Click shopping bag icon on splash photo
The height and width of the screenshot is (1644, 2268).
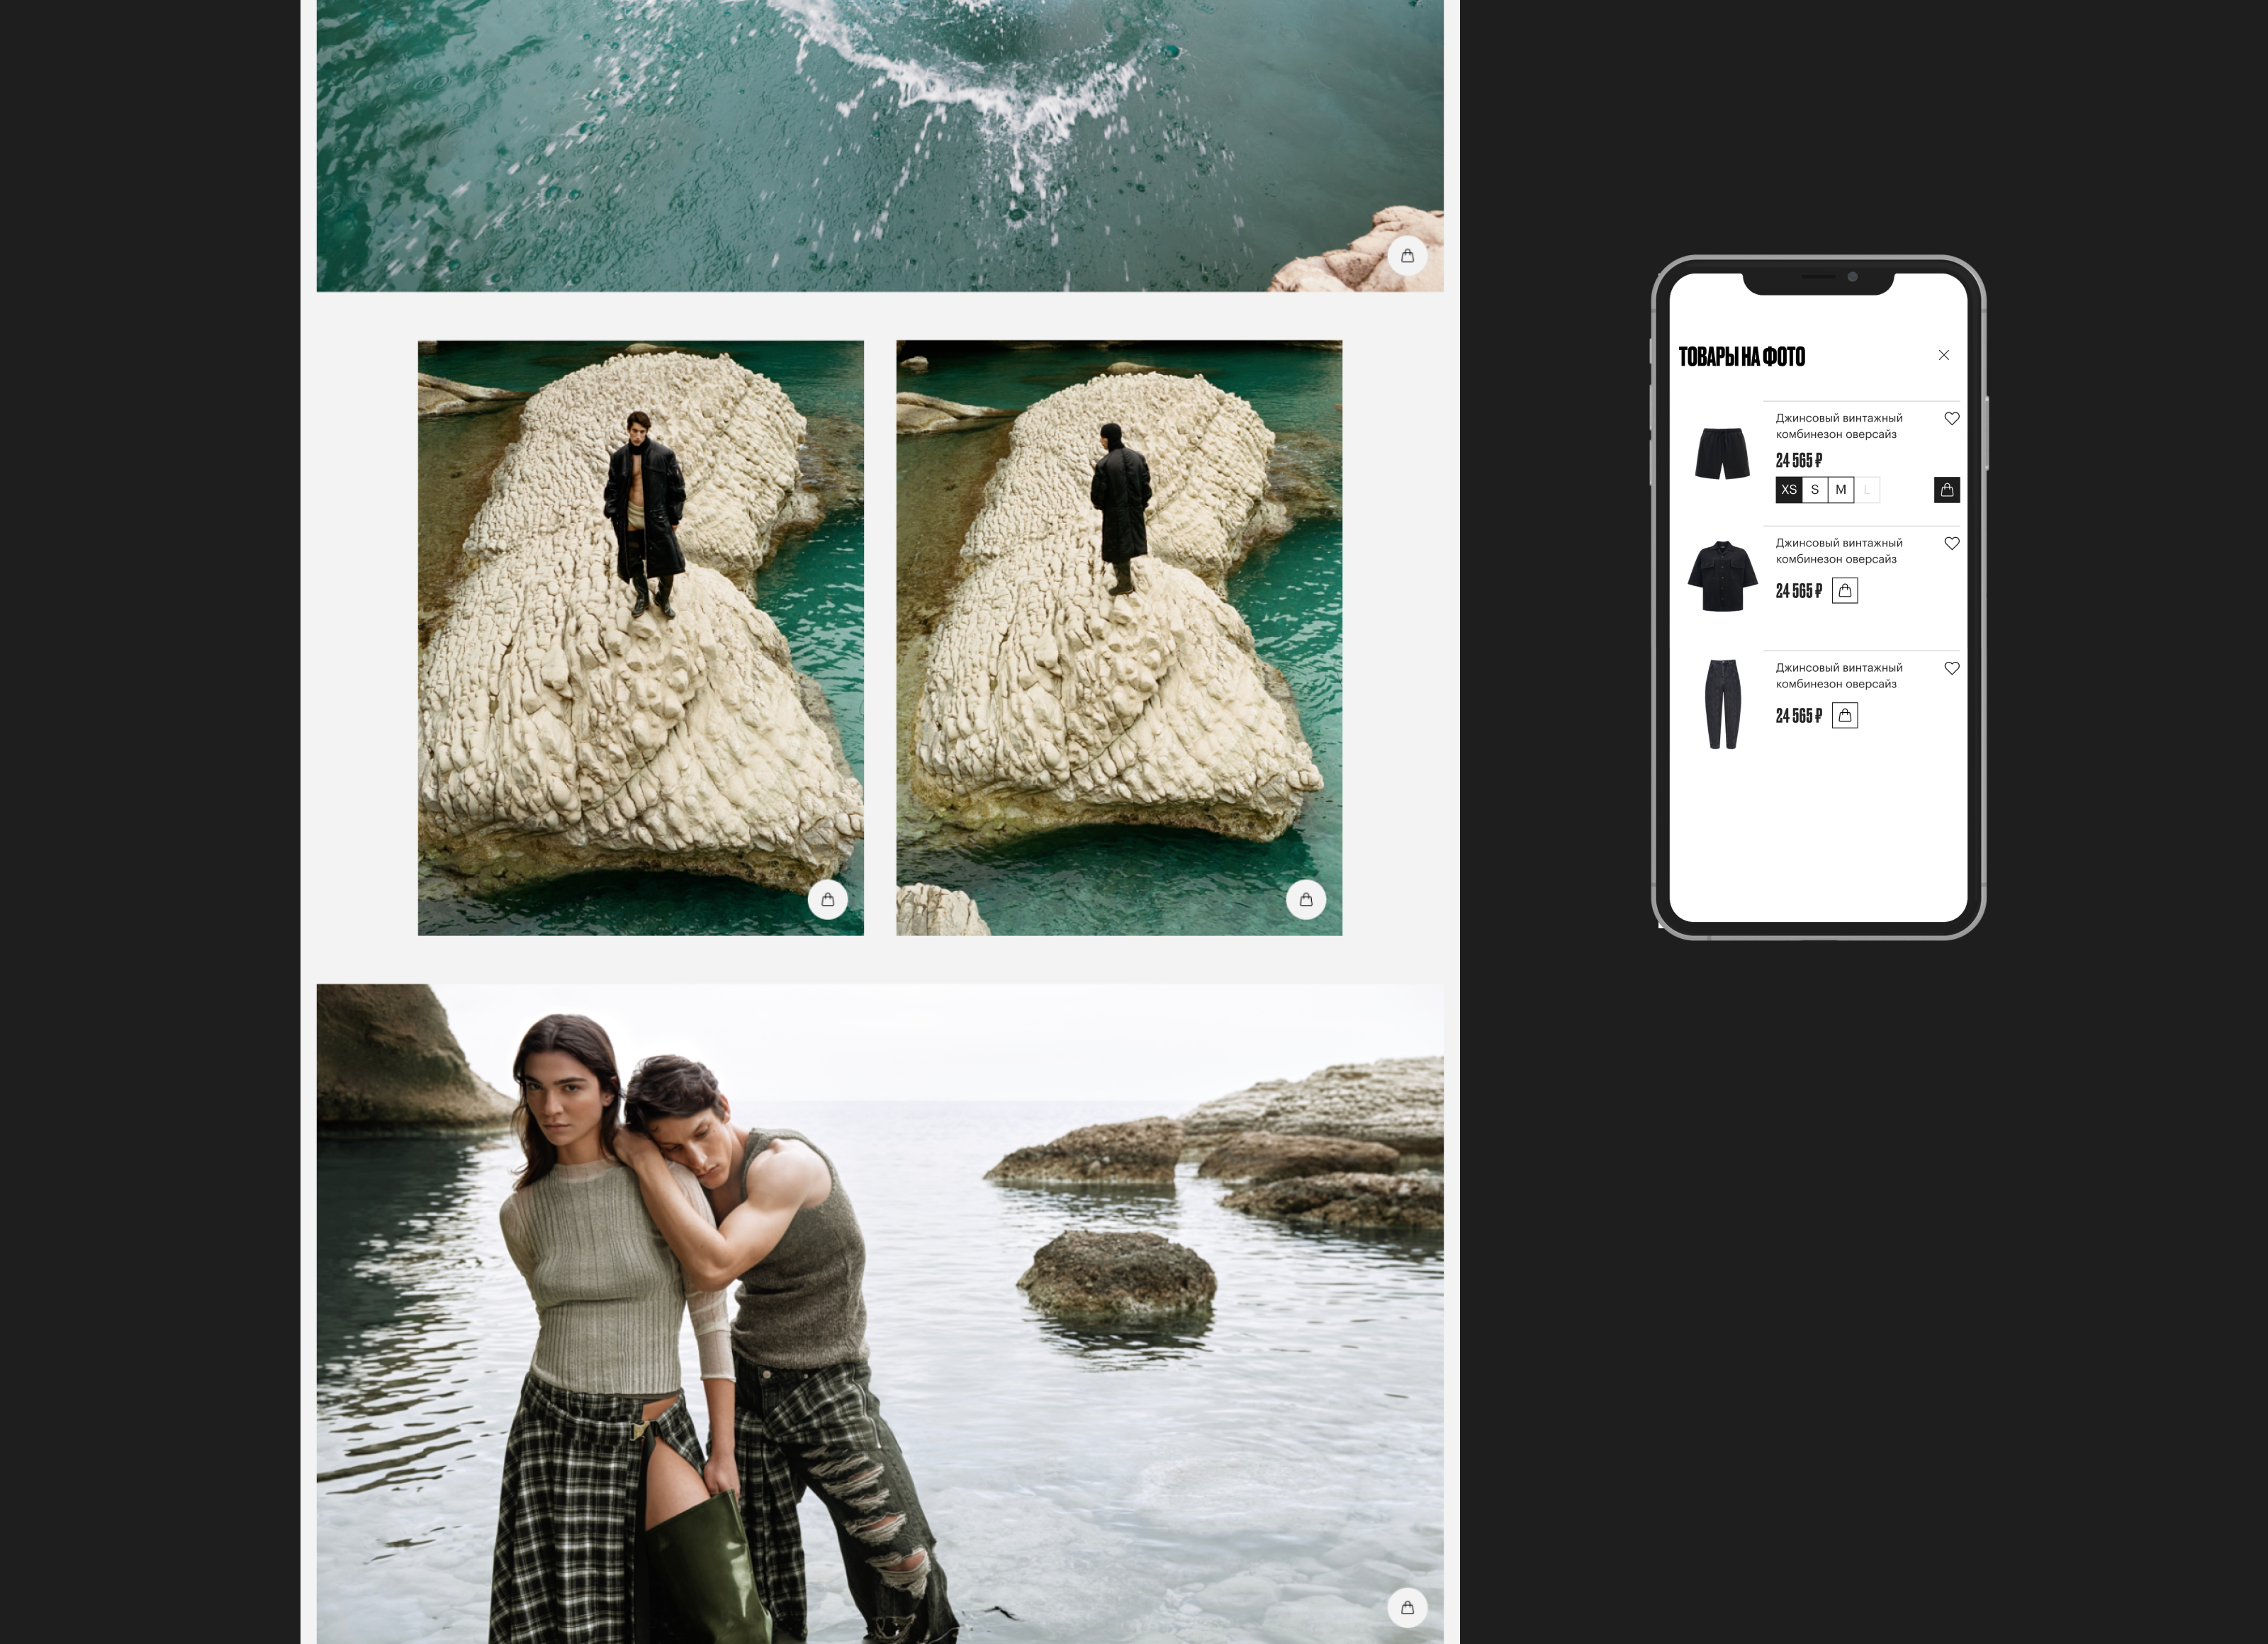(x=1407, y=256)
